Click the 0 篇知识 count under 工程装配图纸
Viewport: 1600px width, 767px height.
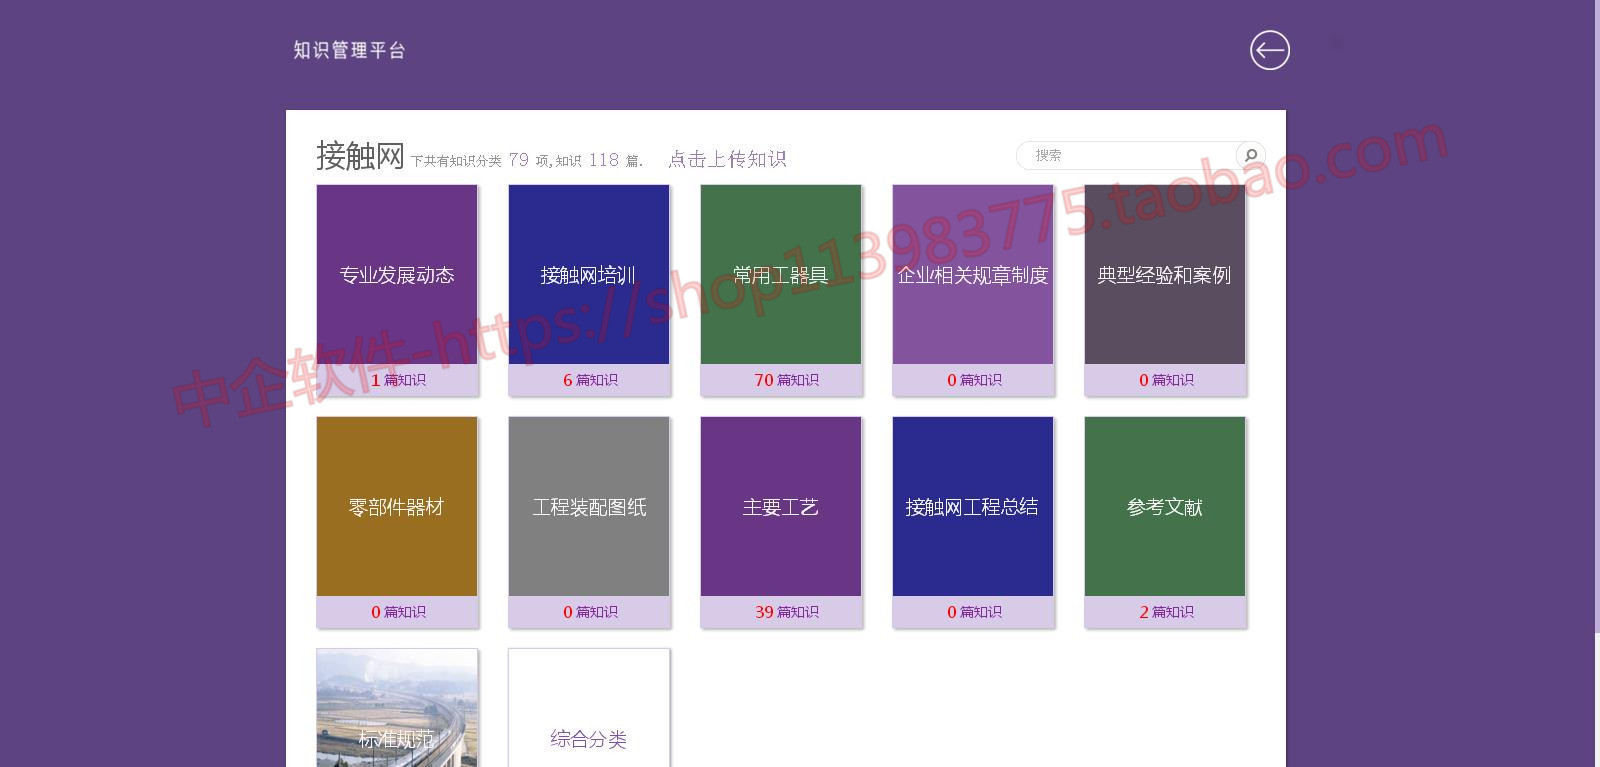[590, 612]
